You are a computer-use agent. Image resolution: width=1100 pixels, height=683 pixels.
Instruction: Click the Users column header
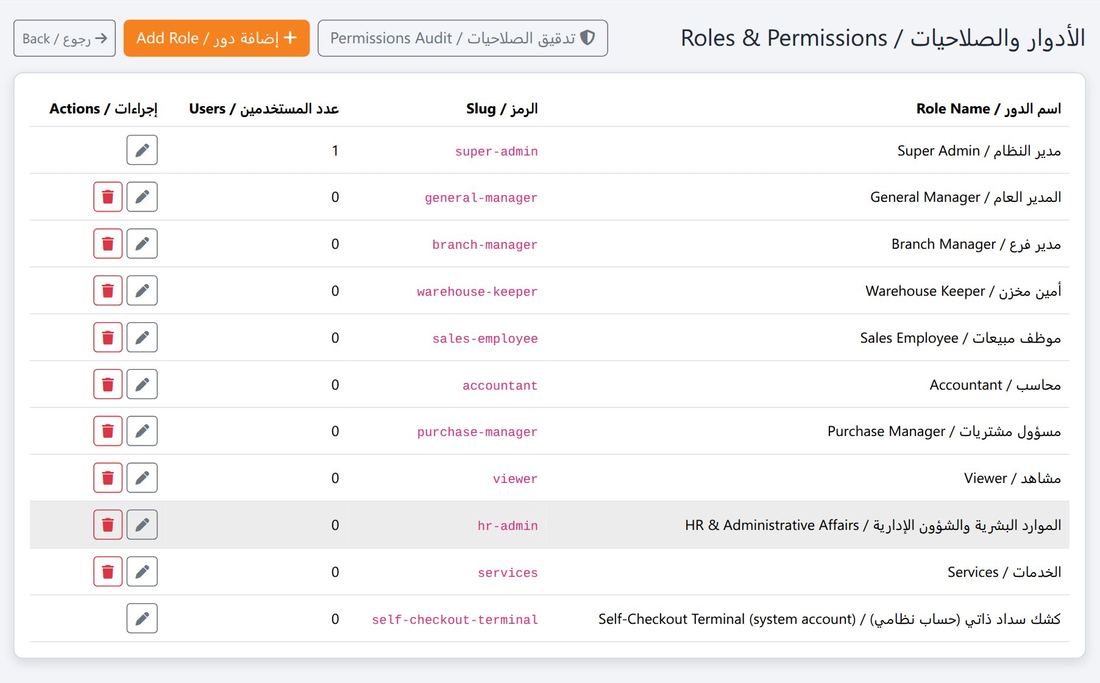point(264,109)
